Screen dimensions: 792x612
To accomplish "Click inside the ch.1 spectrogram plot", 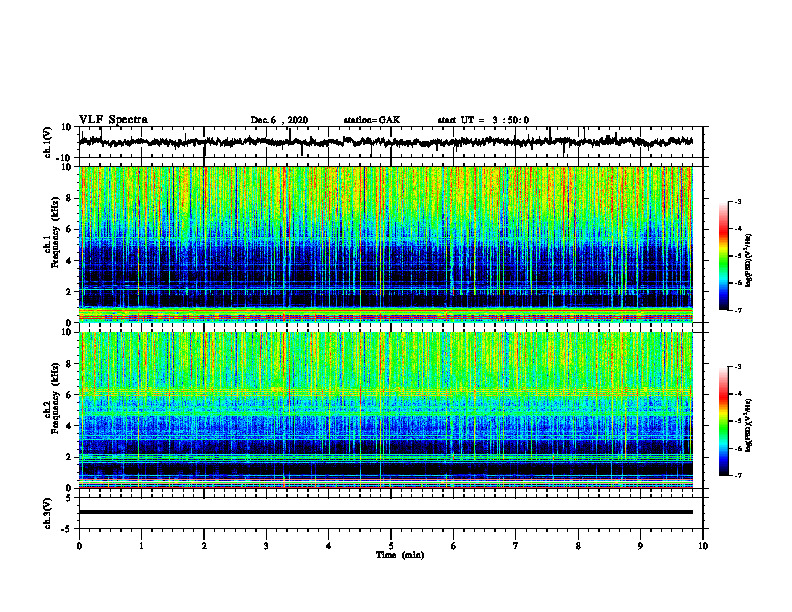I will click(x=385, y=244).
